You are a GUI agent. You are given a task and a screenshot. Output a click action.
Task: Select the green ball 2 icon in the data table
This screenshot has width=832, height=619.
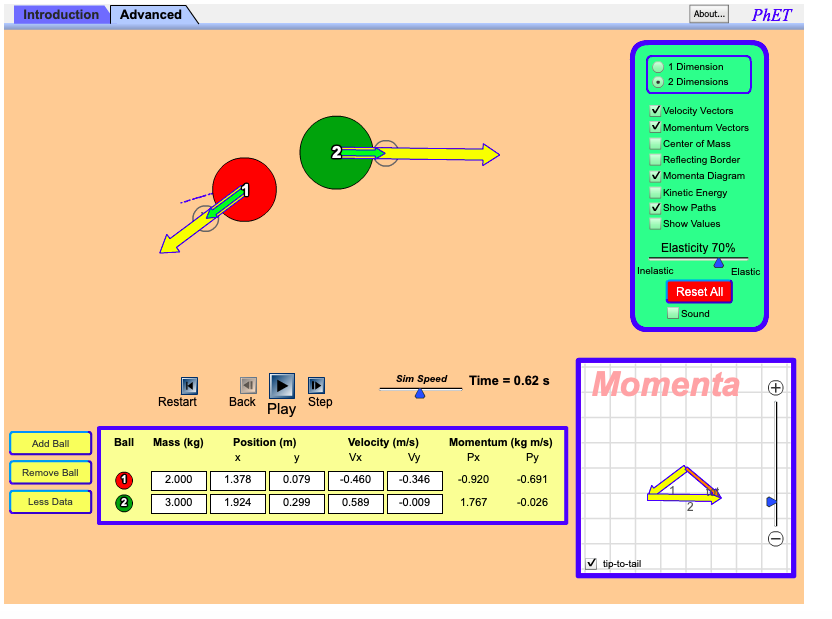(x=124, y=503)
